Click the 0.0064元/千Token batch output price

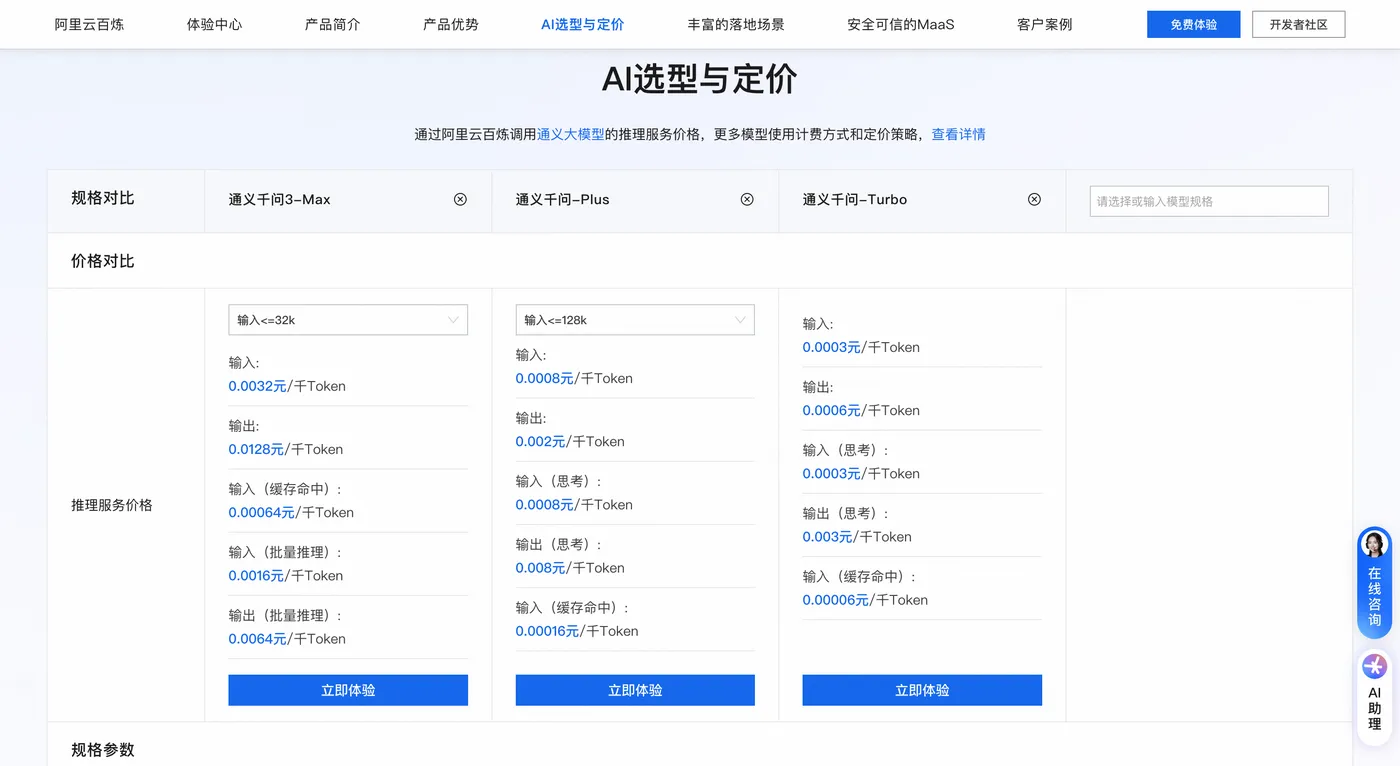pyautogui.click(x=285, y=638)
